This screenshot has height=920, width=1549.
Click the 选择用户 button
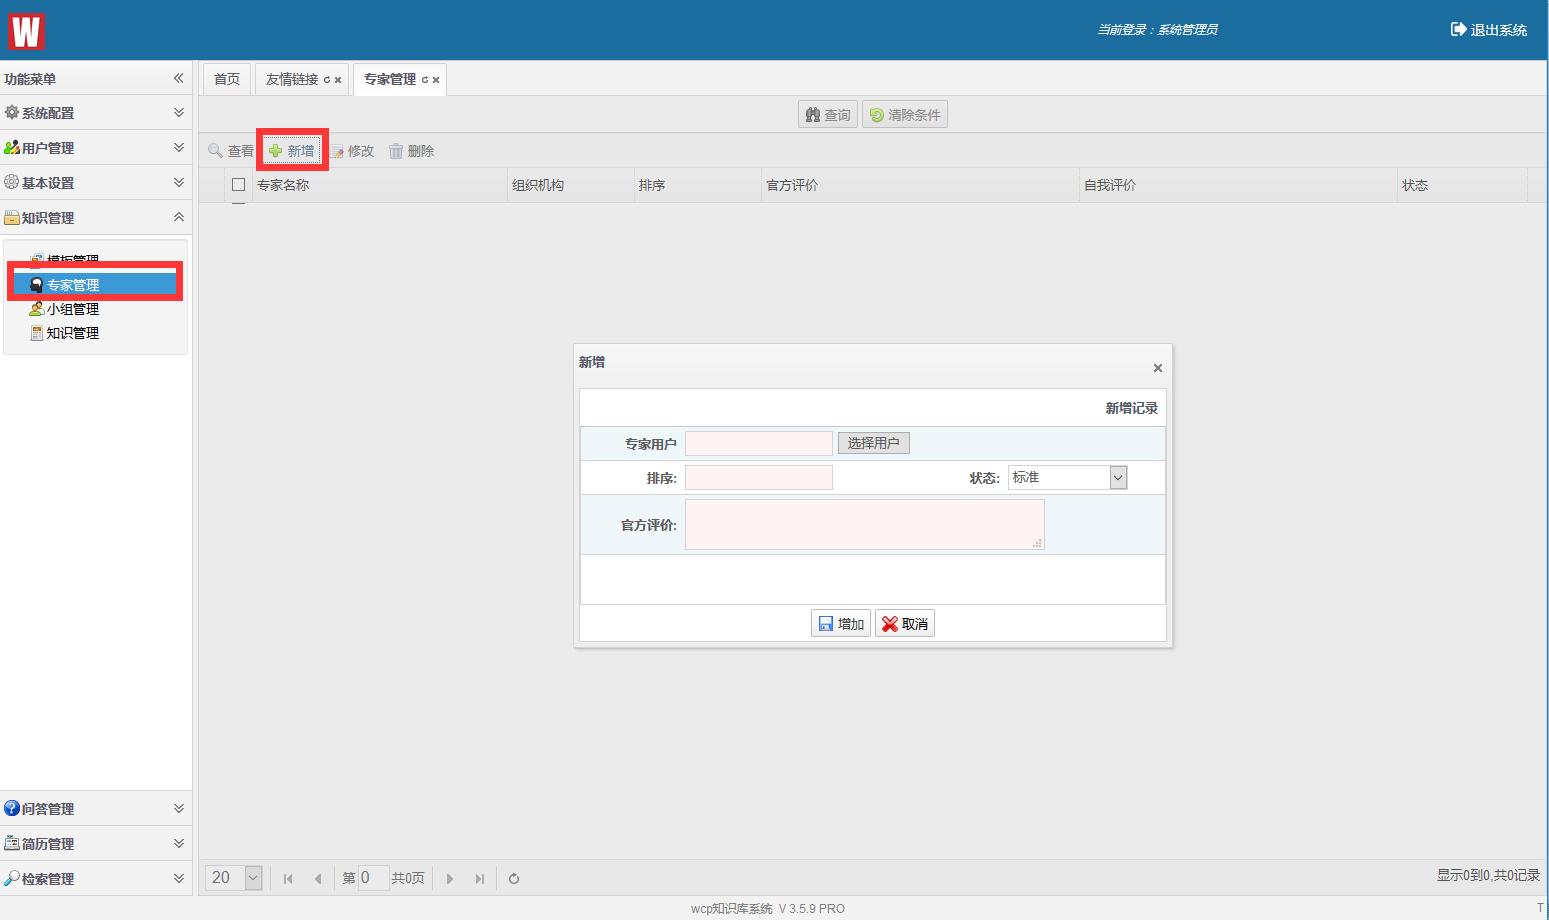click(874, 443)
